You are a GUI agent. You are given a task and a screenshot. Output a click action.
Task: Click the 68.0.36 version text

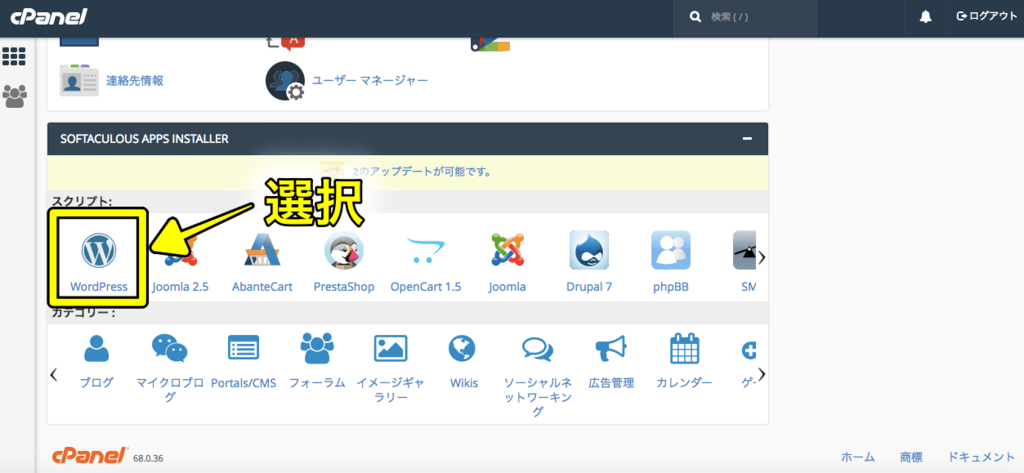(x=148, y=459)
